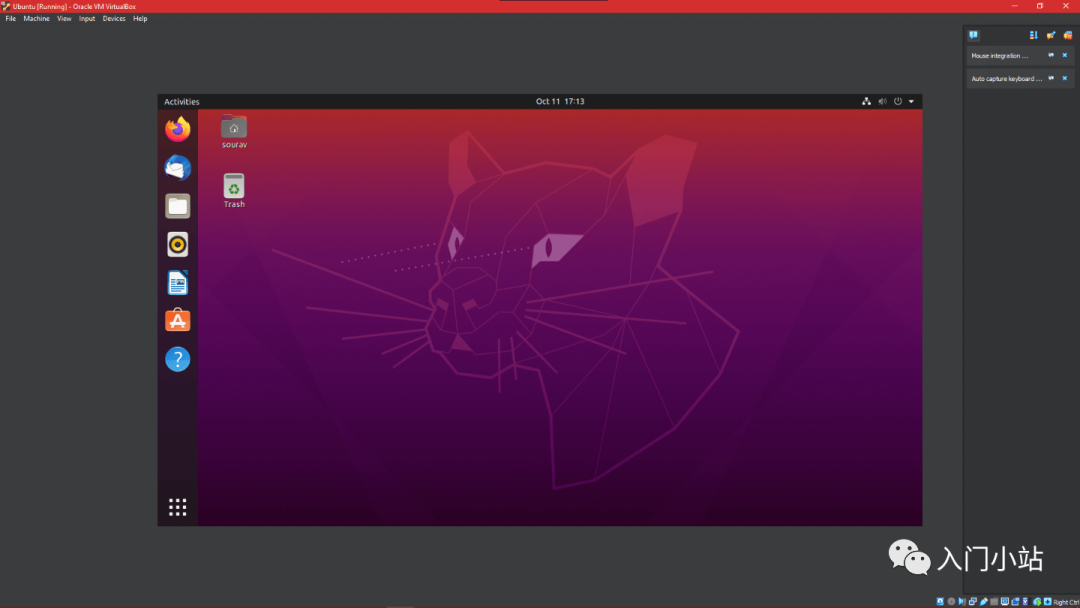Click the audio status bar indicator
This screenshot has height=608, width=1080.
(962, 601)
